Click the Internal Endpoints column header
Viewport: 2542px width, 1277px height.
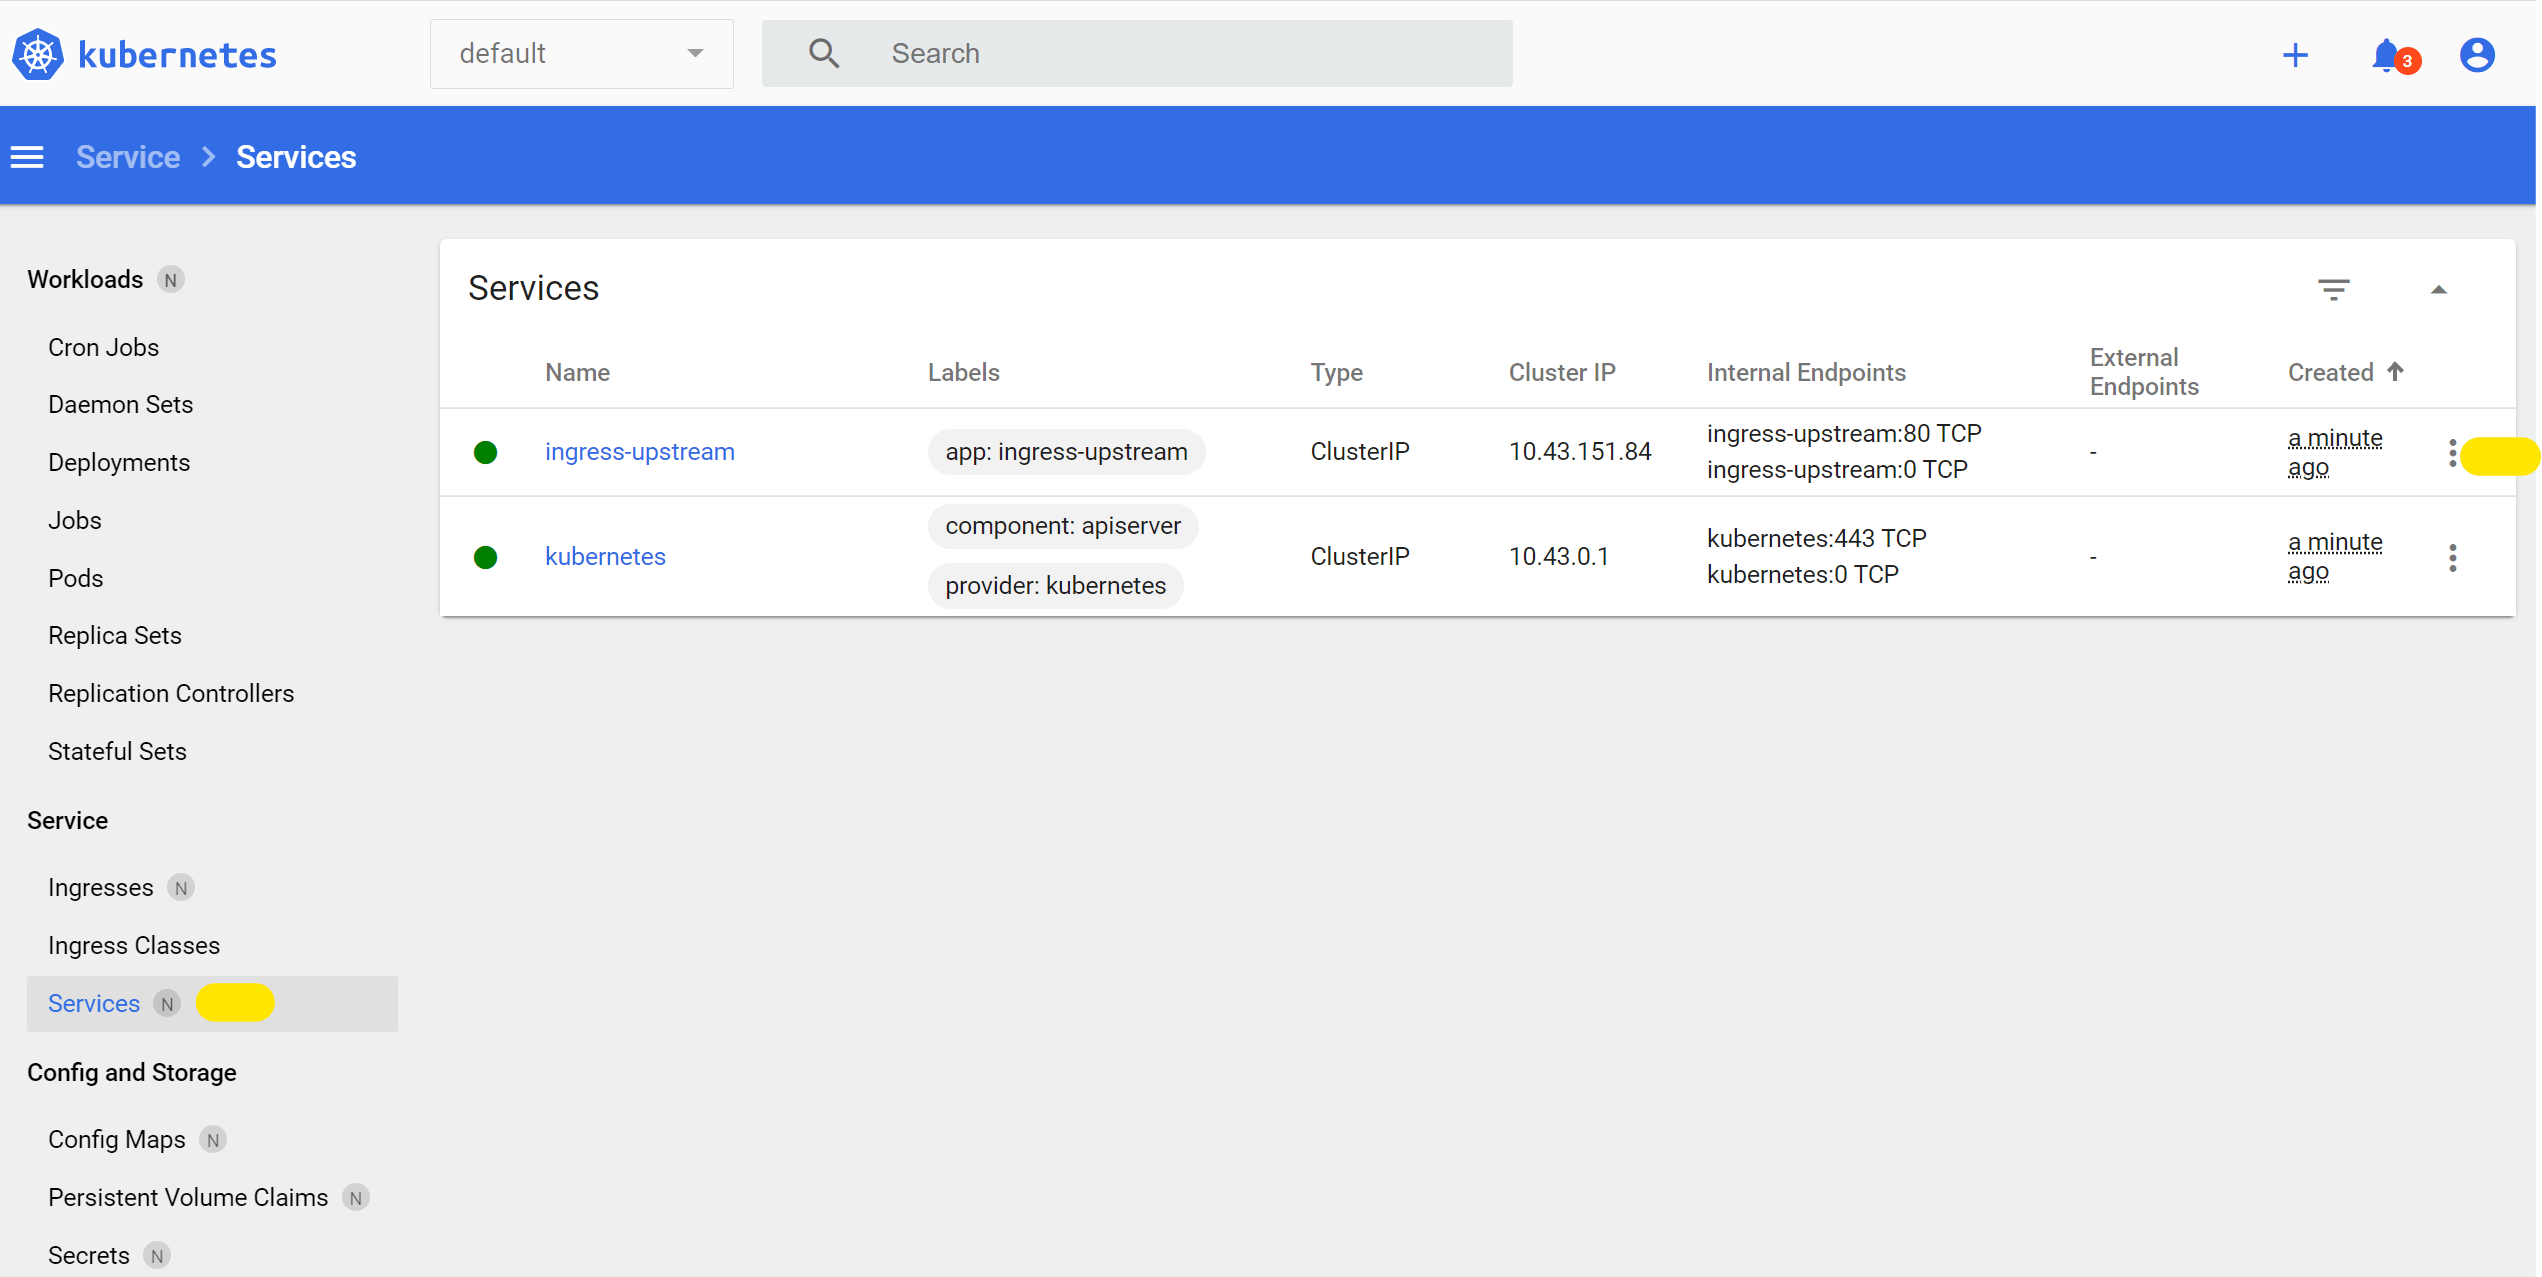point(1806,373)
